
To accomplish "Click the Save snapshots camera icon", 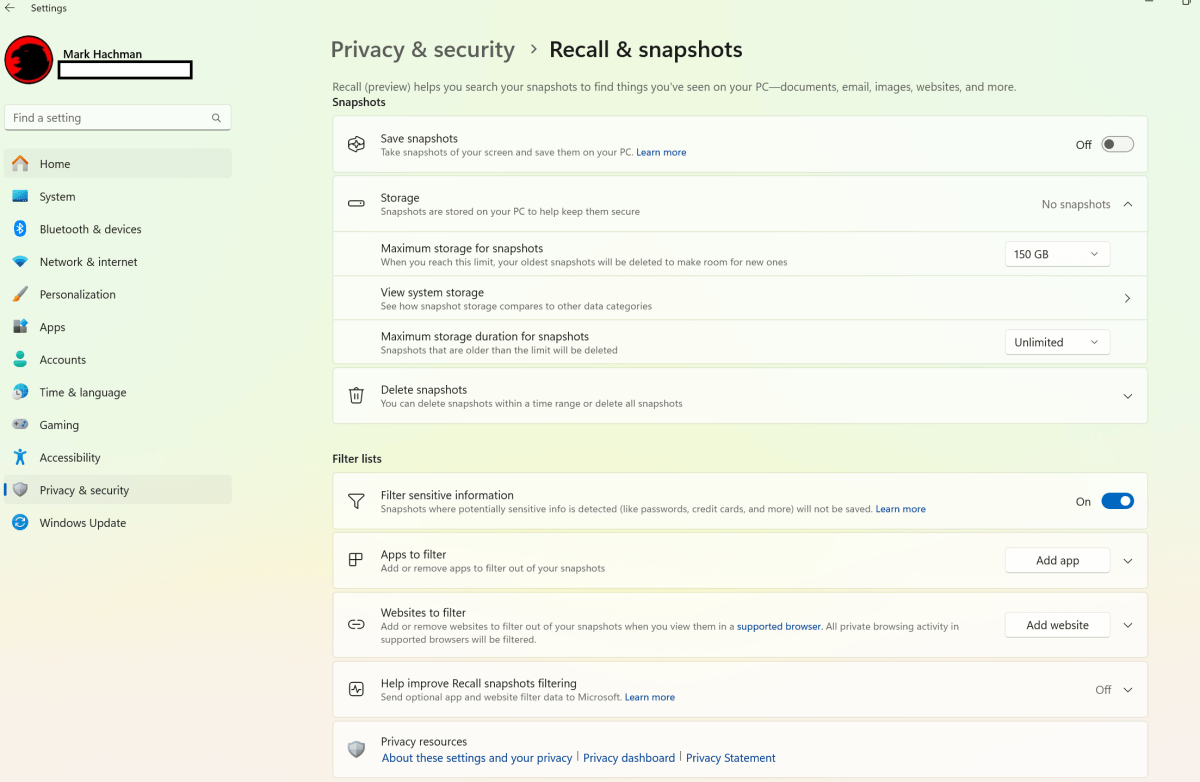I will point(356,145).
